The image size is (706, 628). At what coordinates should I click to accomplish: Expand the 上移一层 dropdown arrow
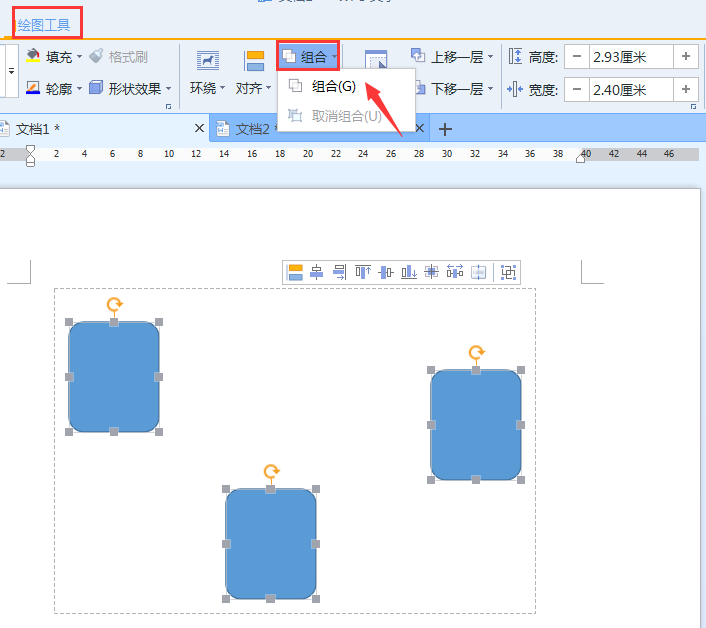pos(491,56)
